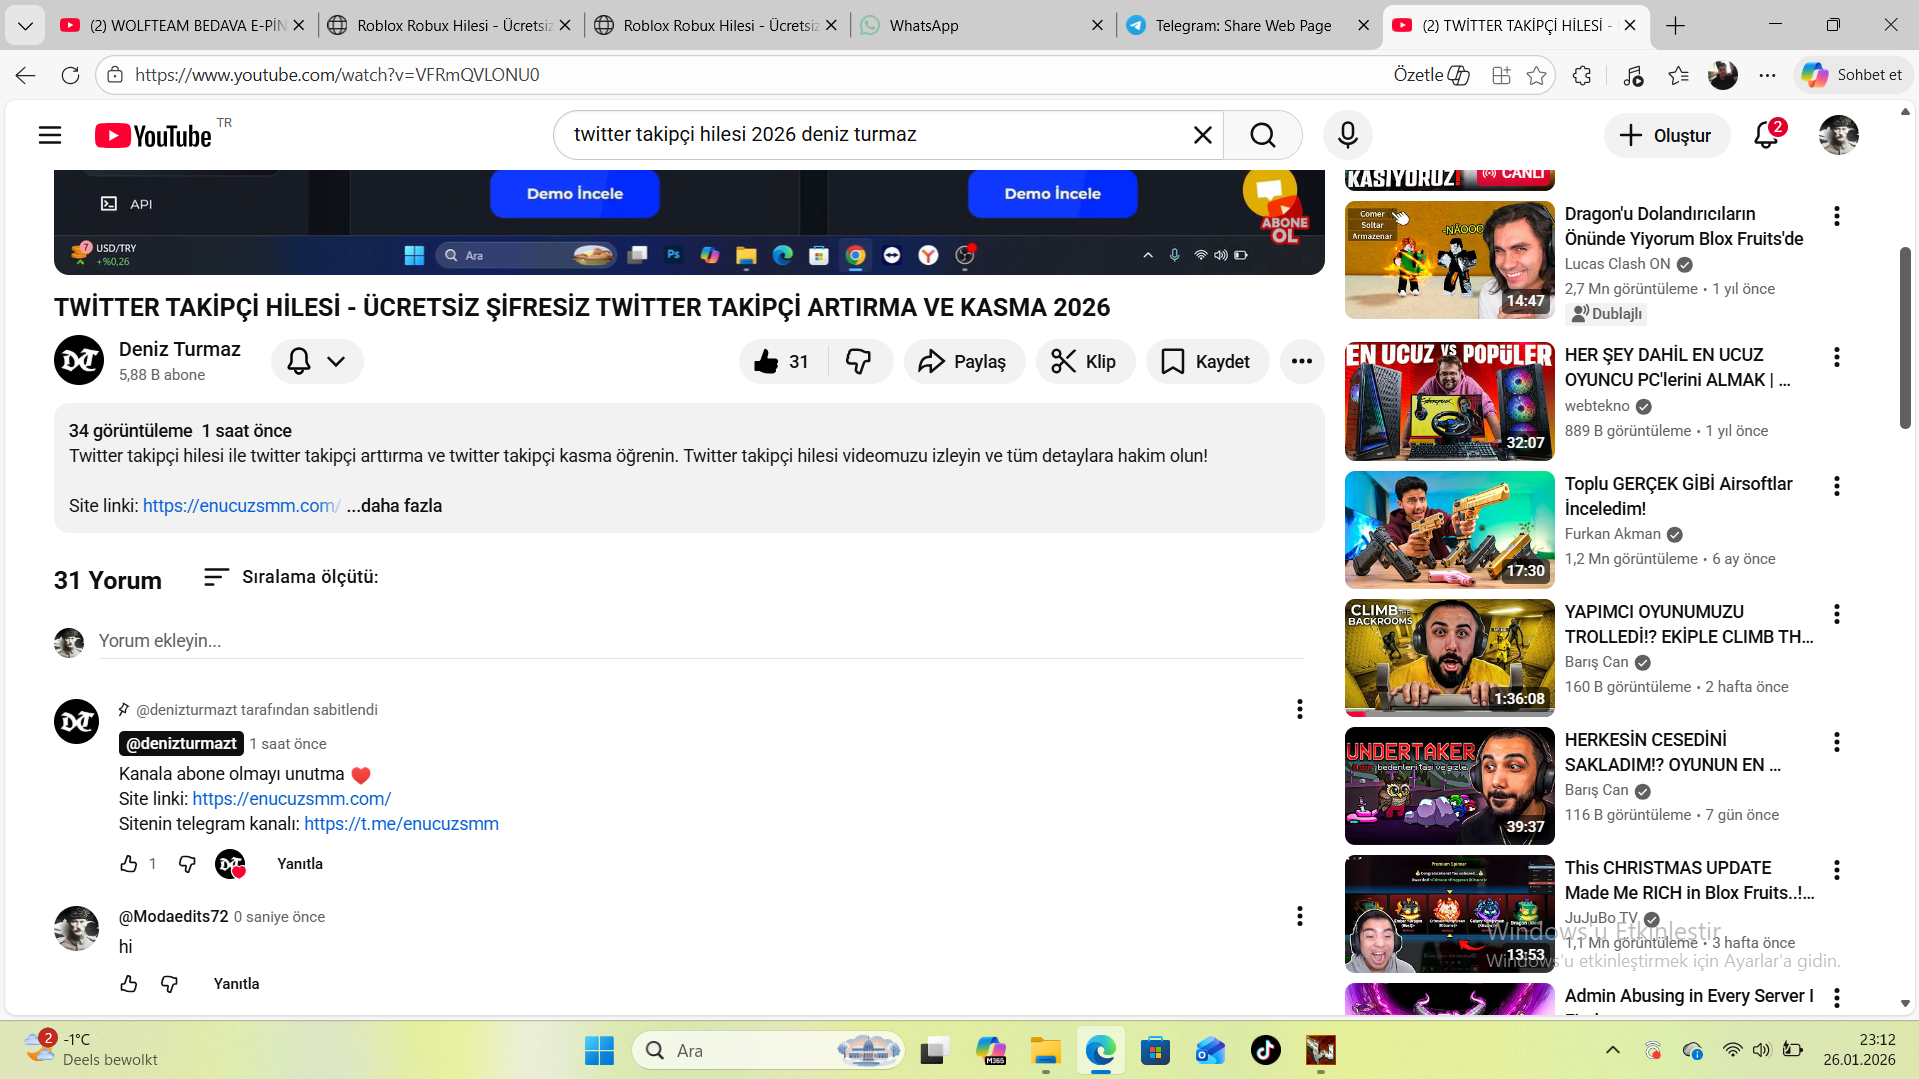Open the UNDERTAKER video thumbnail
This screenshot has height=1079, width=1919.
[x=1449, y=786]
